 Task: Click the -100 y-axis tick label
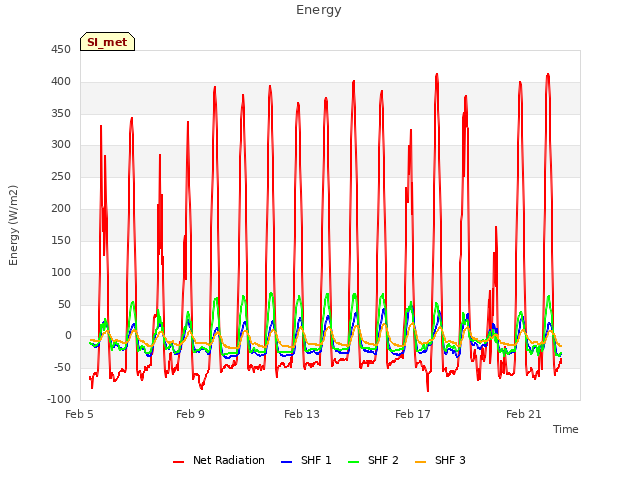coord(59,399)
